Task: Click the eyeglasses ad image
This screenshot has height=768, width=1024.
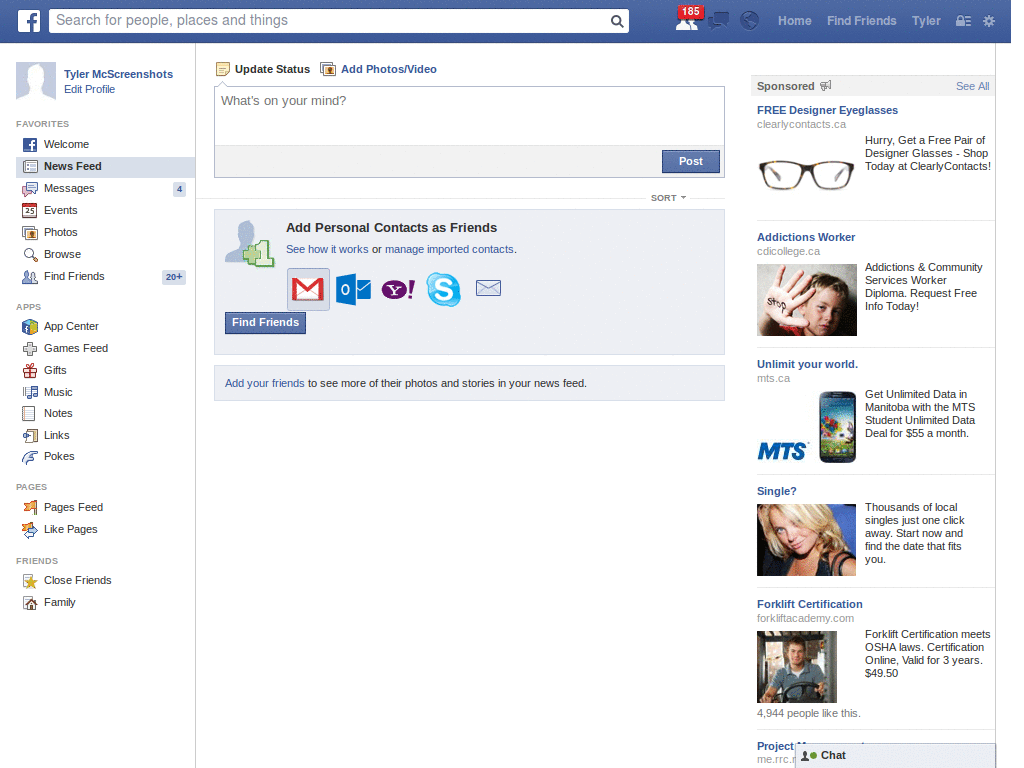Action: pyautogui.click(x=807, y=174)
